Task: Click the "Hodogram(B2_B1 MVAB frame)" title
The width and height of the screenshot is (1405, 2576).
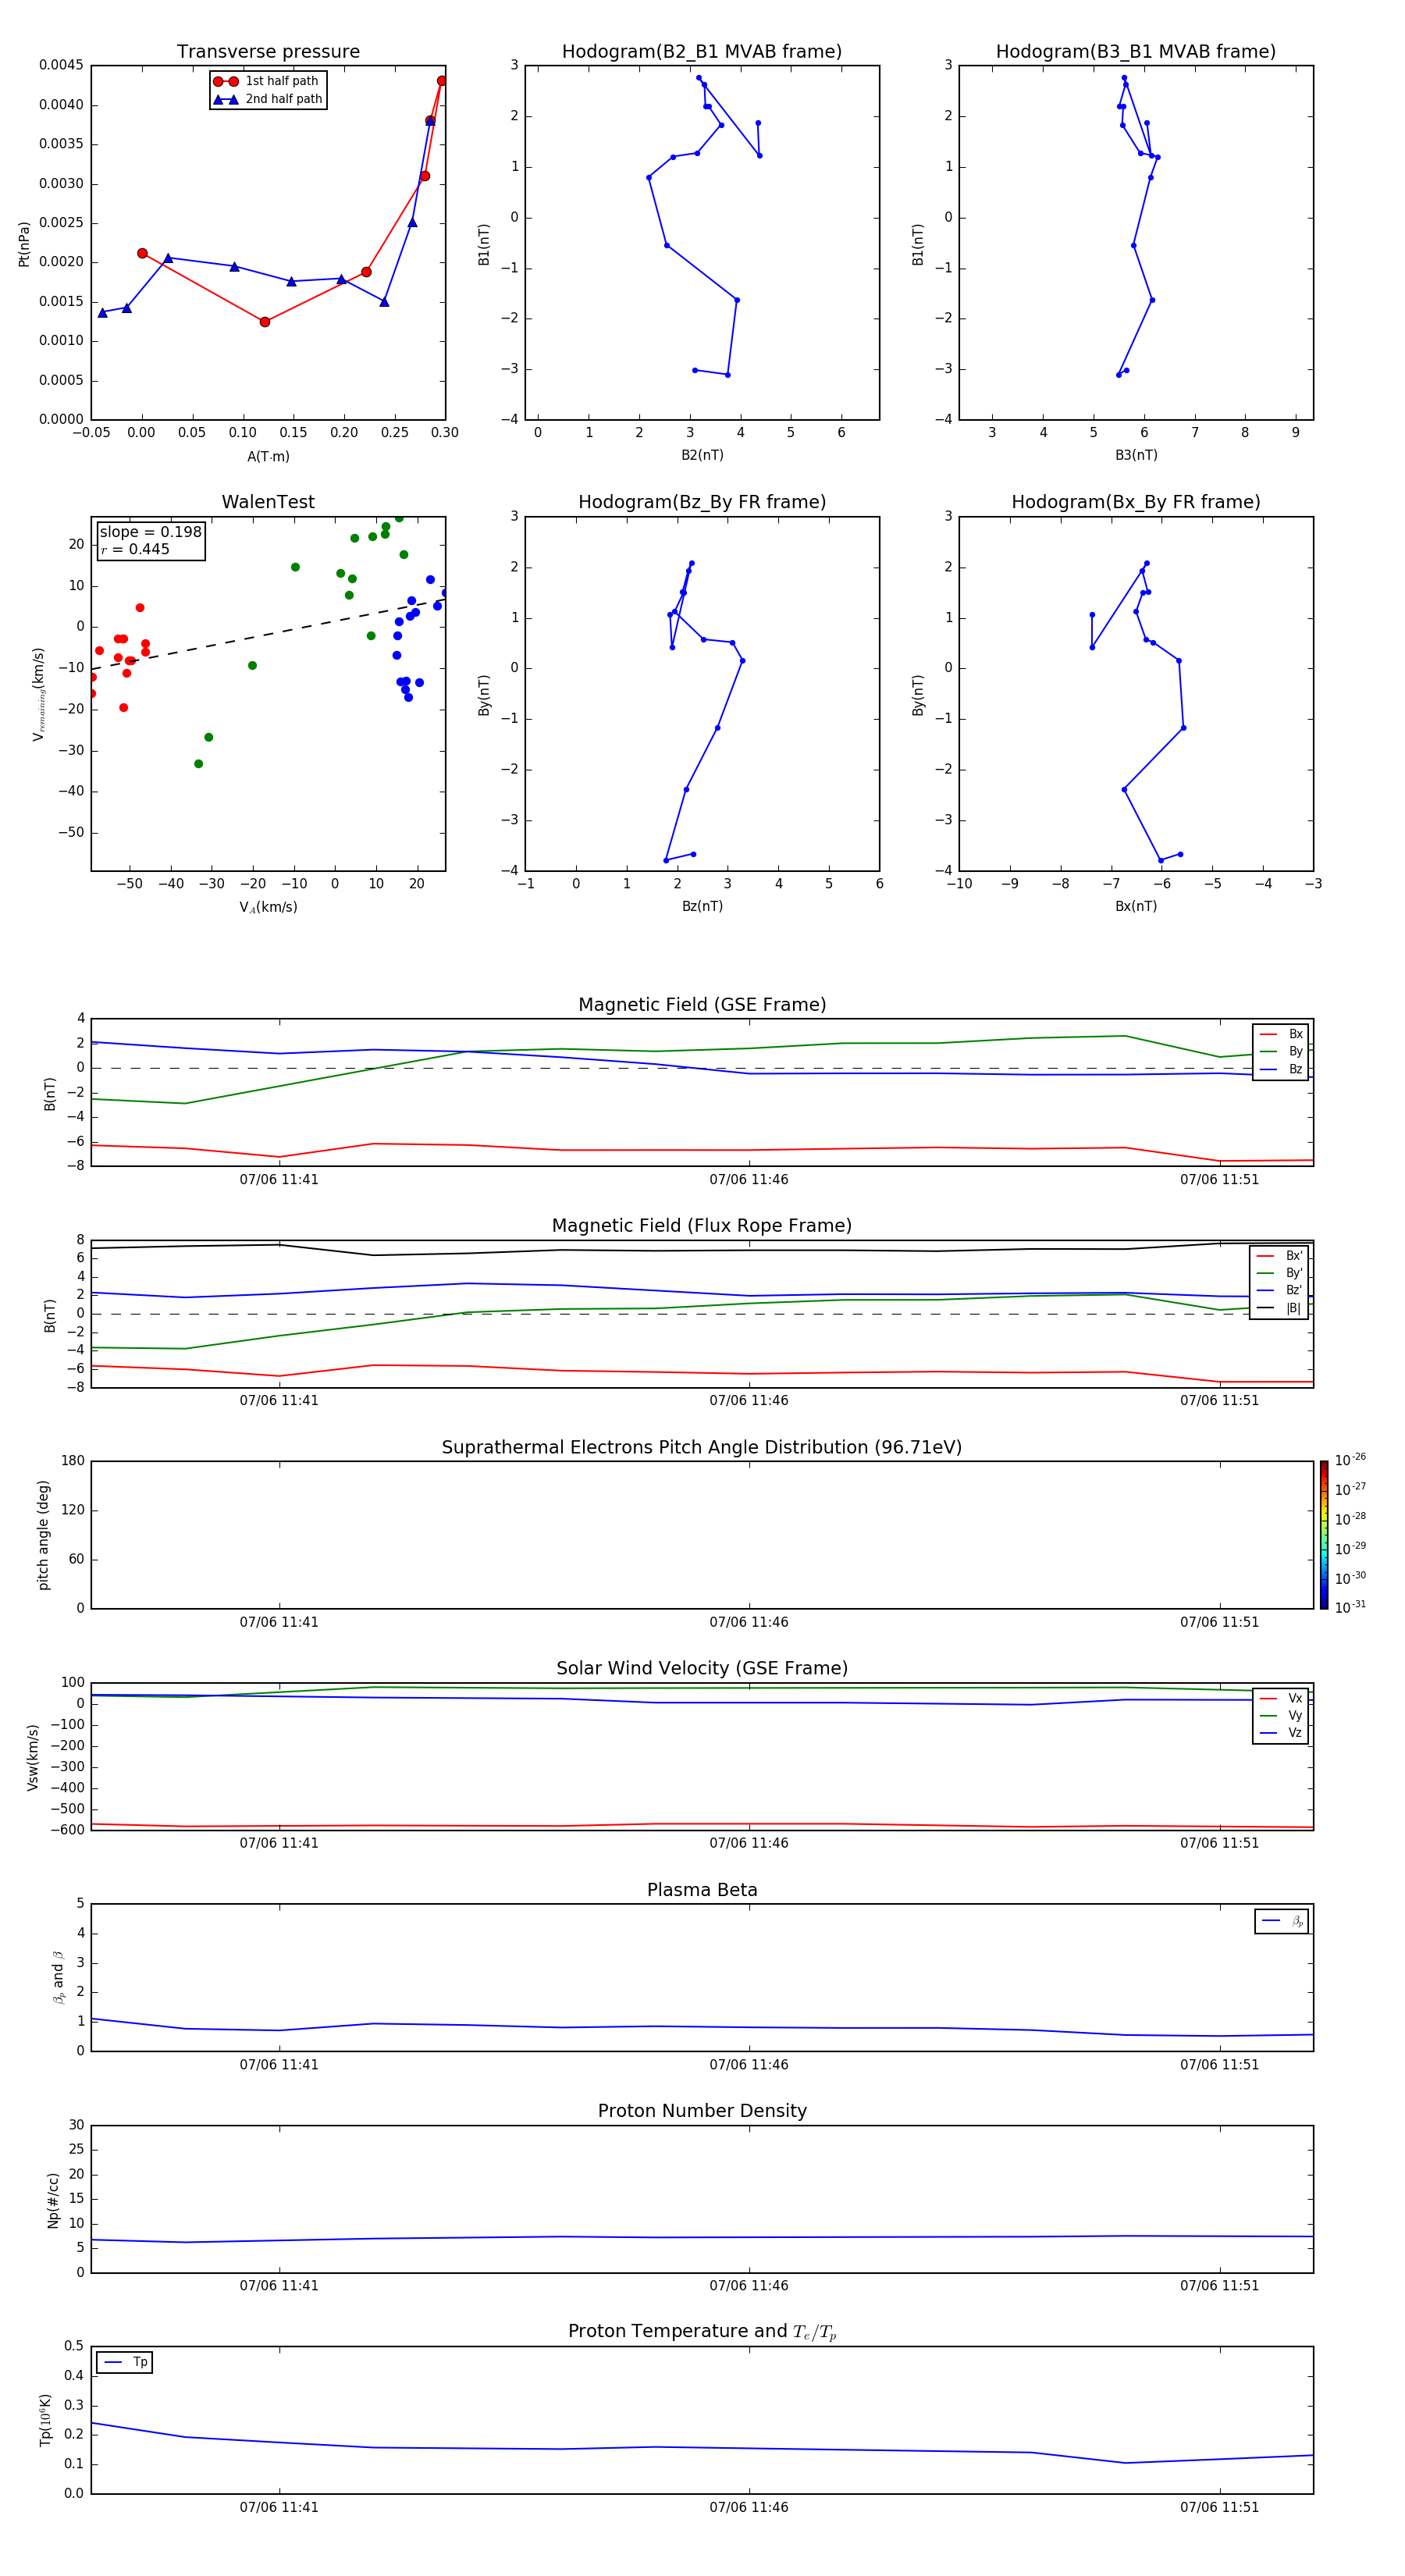Action: 702,52
